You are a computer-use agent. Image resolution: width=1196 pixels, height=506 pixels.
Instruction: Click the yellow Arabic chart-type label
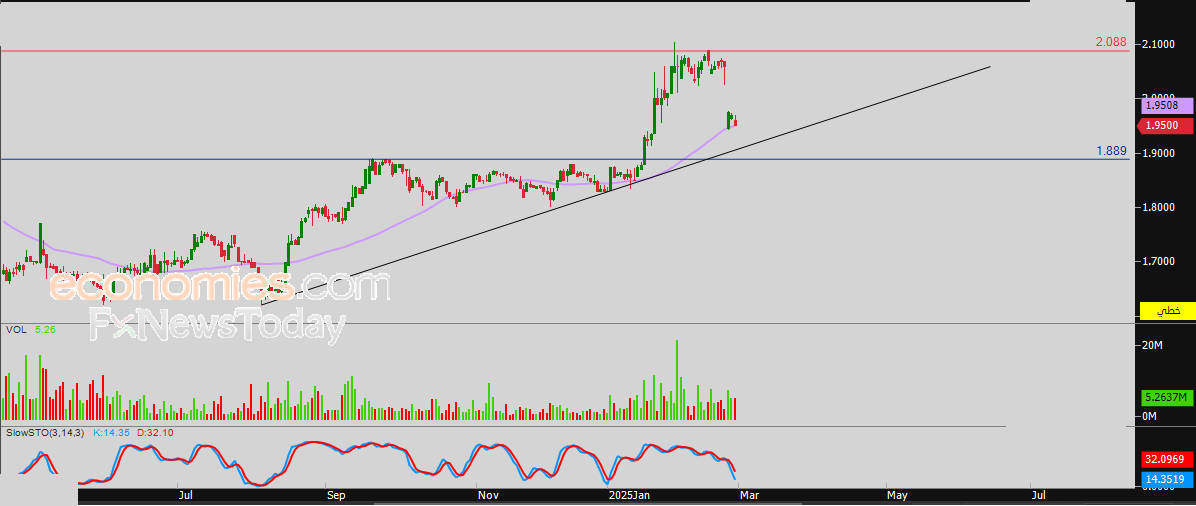click(1166, 311)
